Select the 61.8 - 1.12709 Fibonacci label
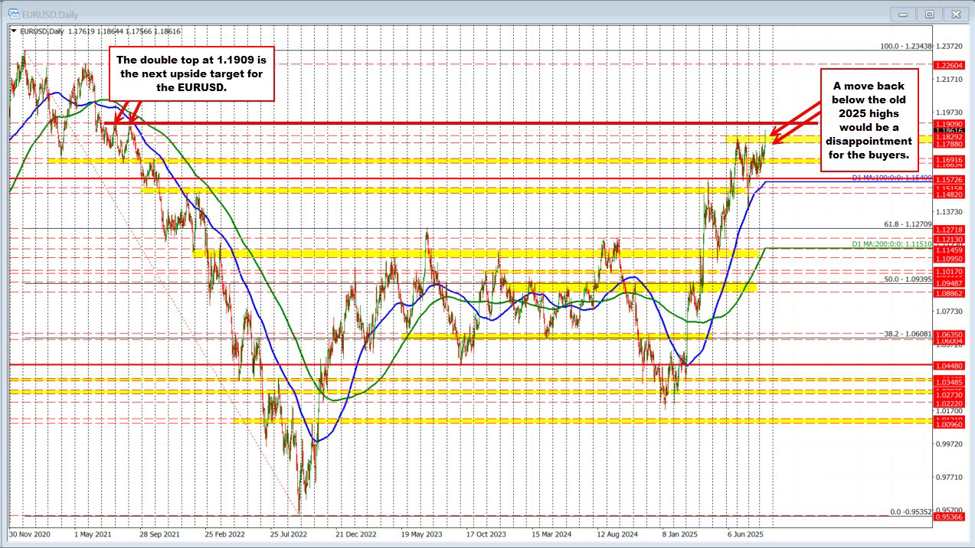This screenshot has height=548, width=975. coord(907,224)
